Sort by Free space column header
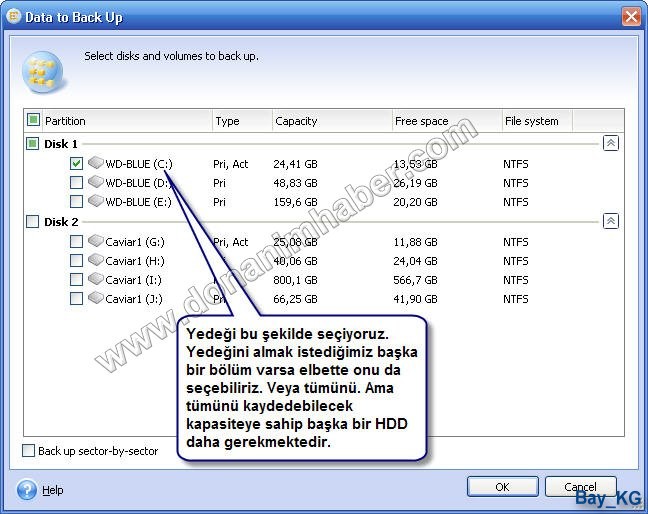Viewport: 648px width, 514px height. click(447, 121)
